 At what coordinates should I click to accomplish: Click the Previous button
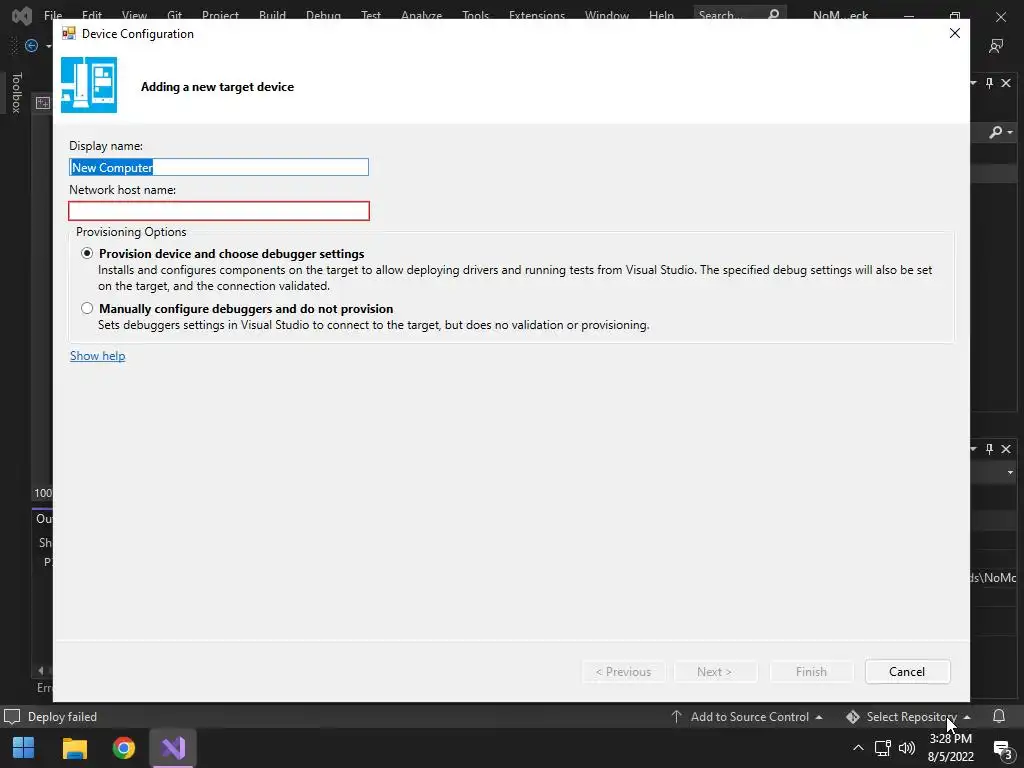[x=623, y=671]
